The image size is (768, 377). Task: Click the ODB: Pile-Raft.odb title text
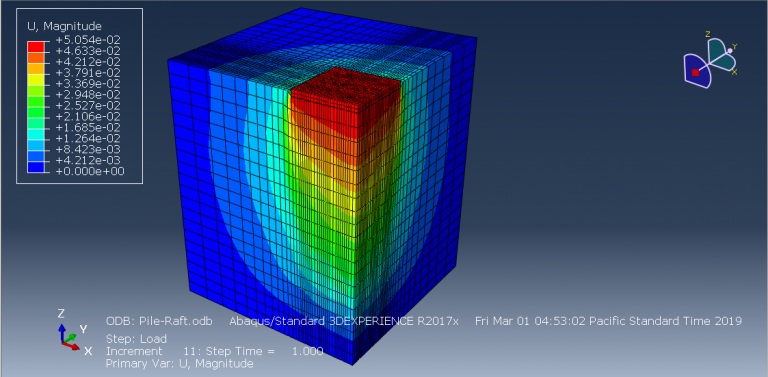(x=159, y=321)
